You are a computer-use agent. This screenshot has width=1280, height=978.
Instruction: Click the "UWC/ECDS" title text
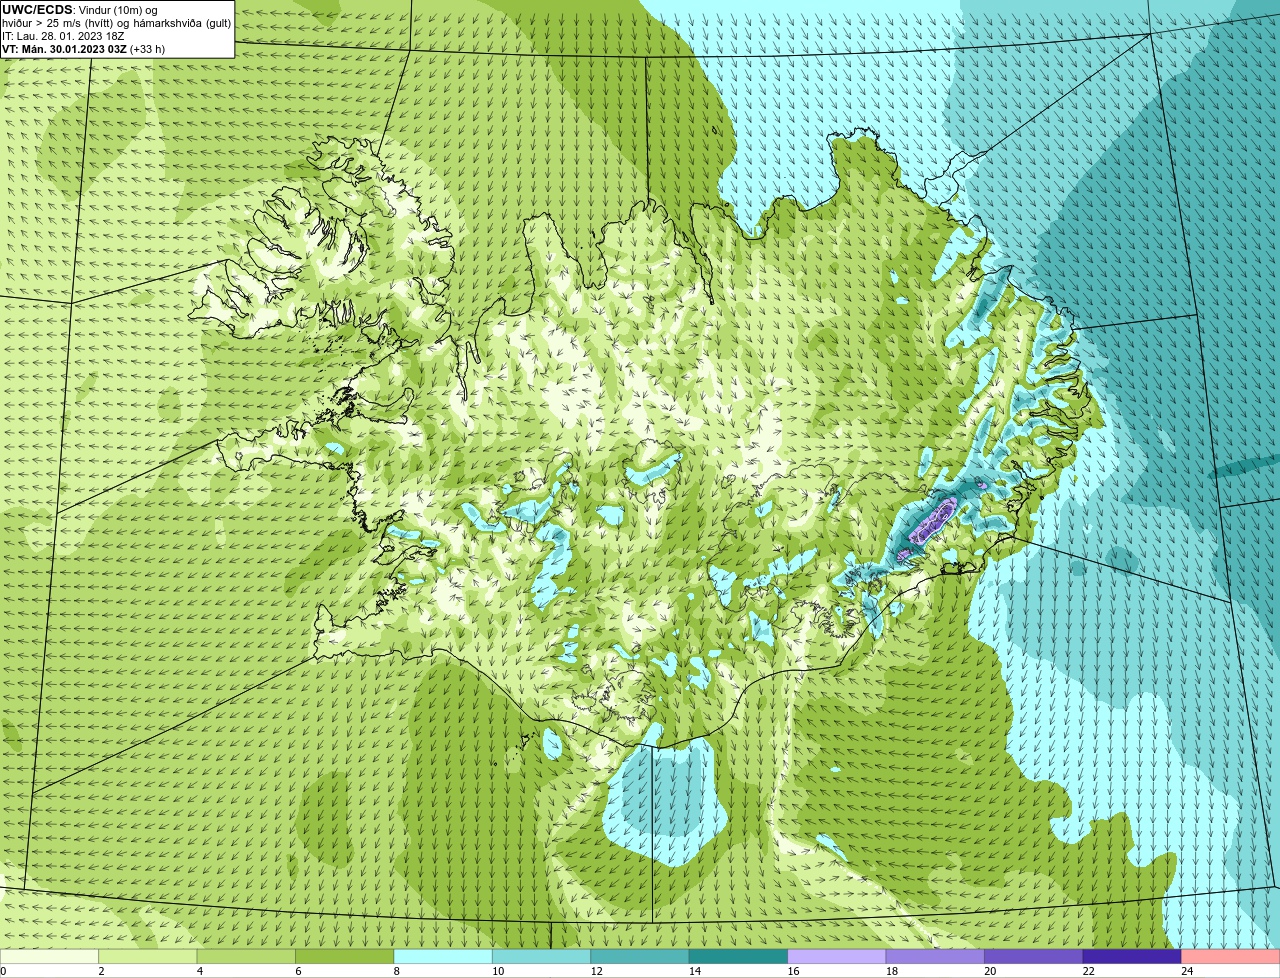point(37,10)
